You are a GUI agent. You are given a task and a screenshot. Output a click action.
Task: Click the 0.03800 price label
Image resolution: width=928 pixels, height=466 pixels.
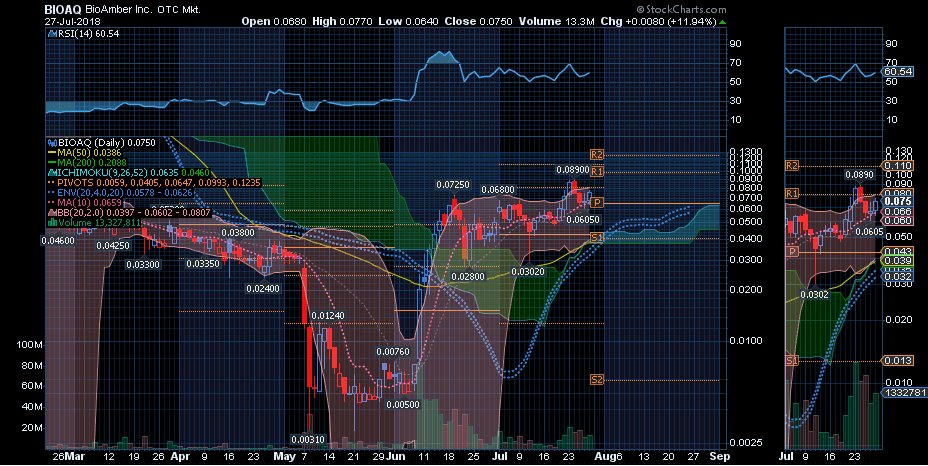coord(238,233)
